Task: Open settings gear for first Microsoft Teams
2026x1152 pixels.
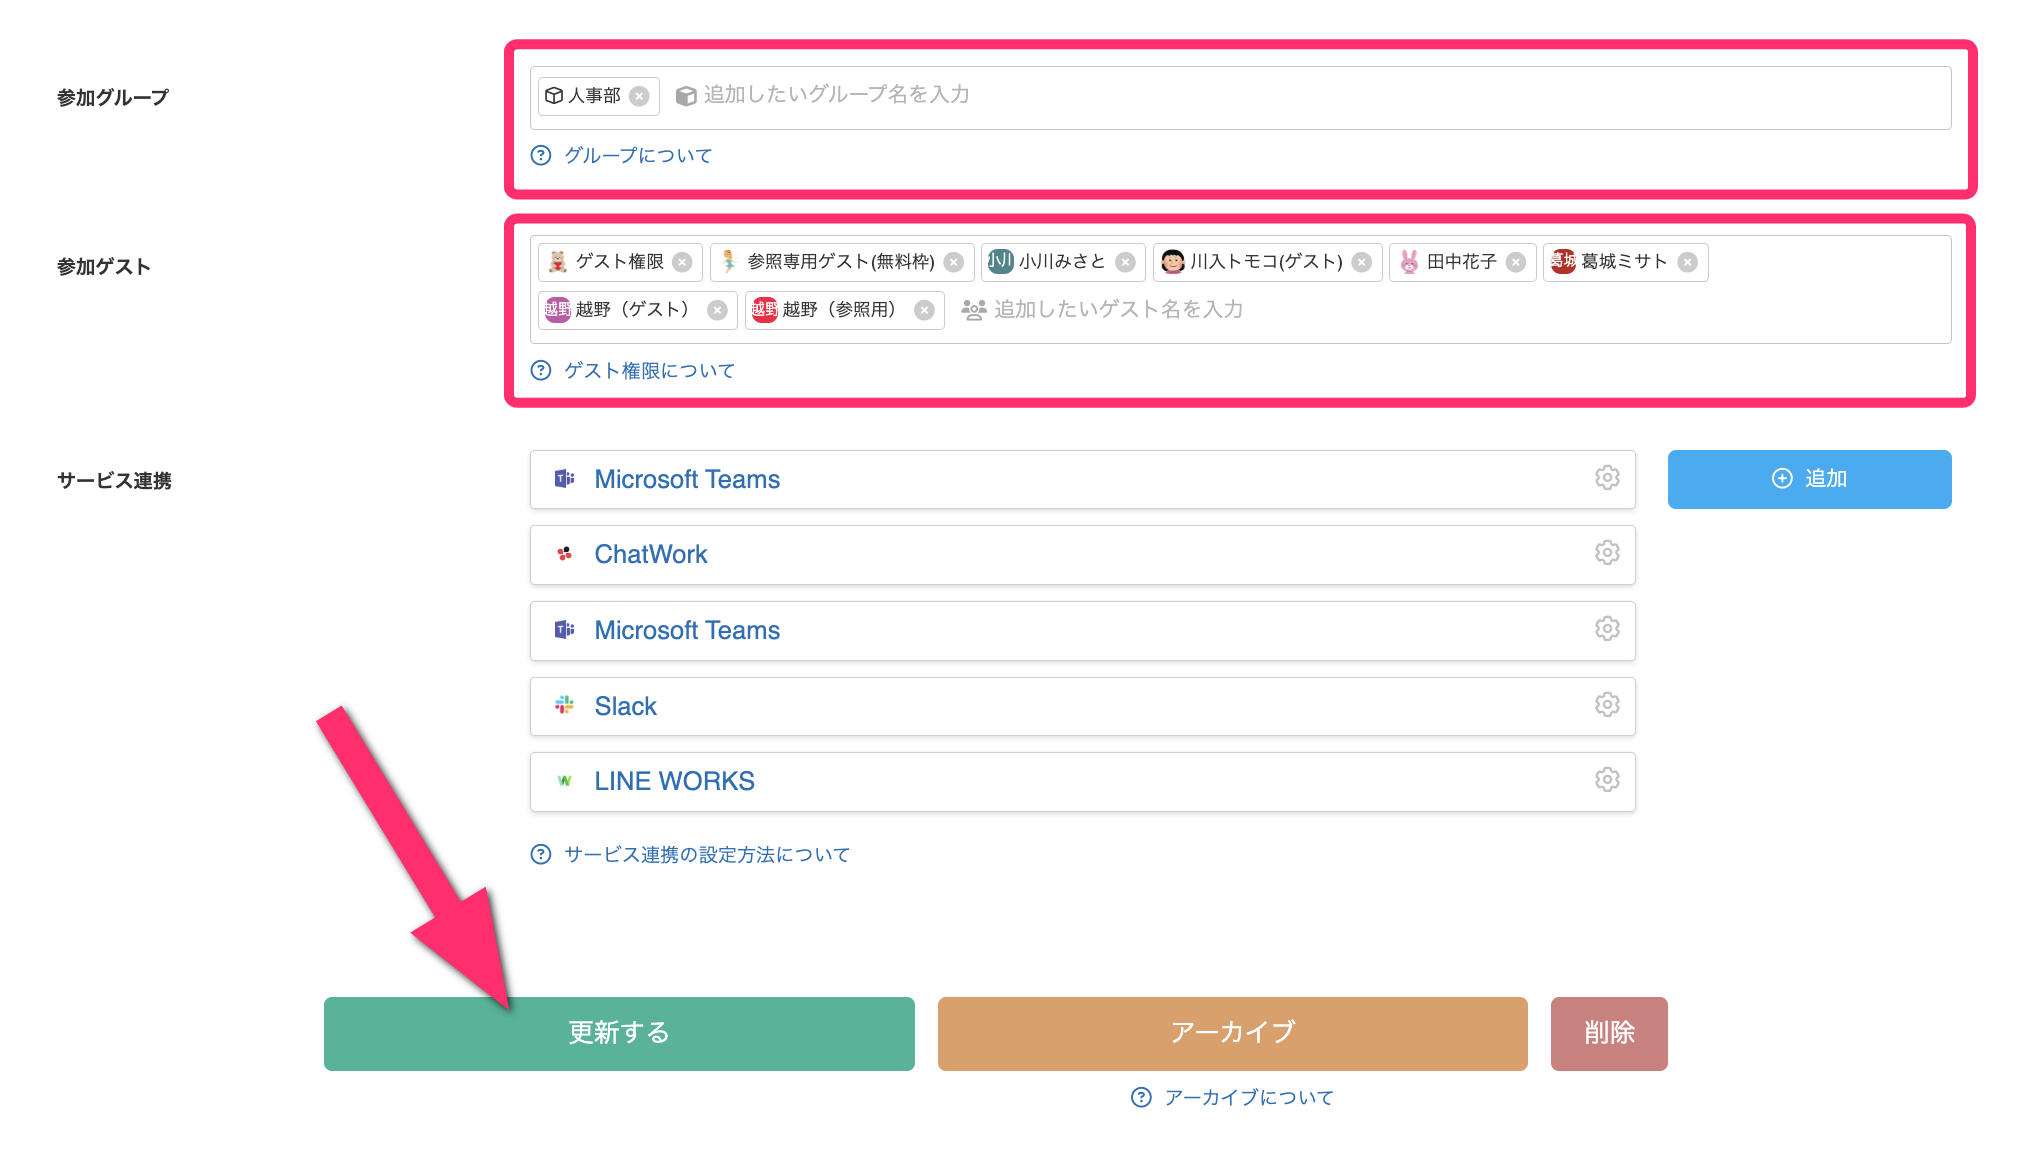Action: tap(1607, 478)
